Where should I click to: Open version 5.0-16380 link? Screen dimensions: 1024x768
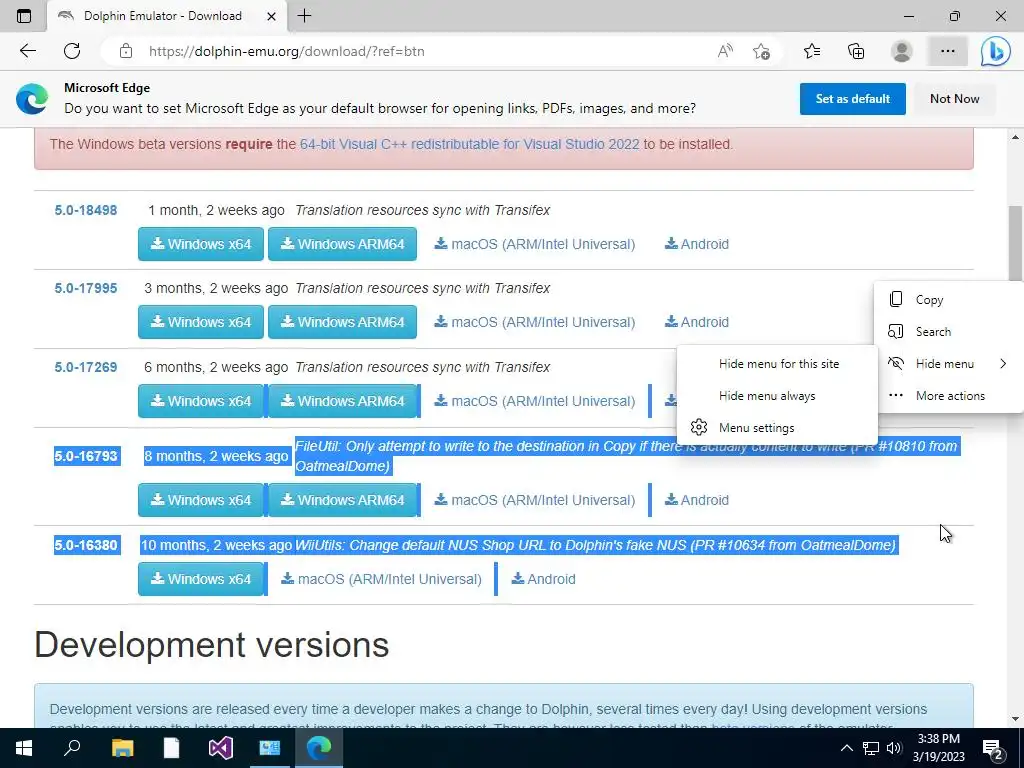point(86,545)
